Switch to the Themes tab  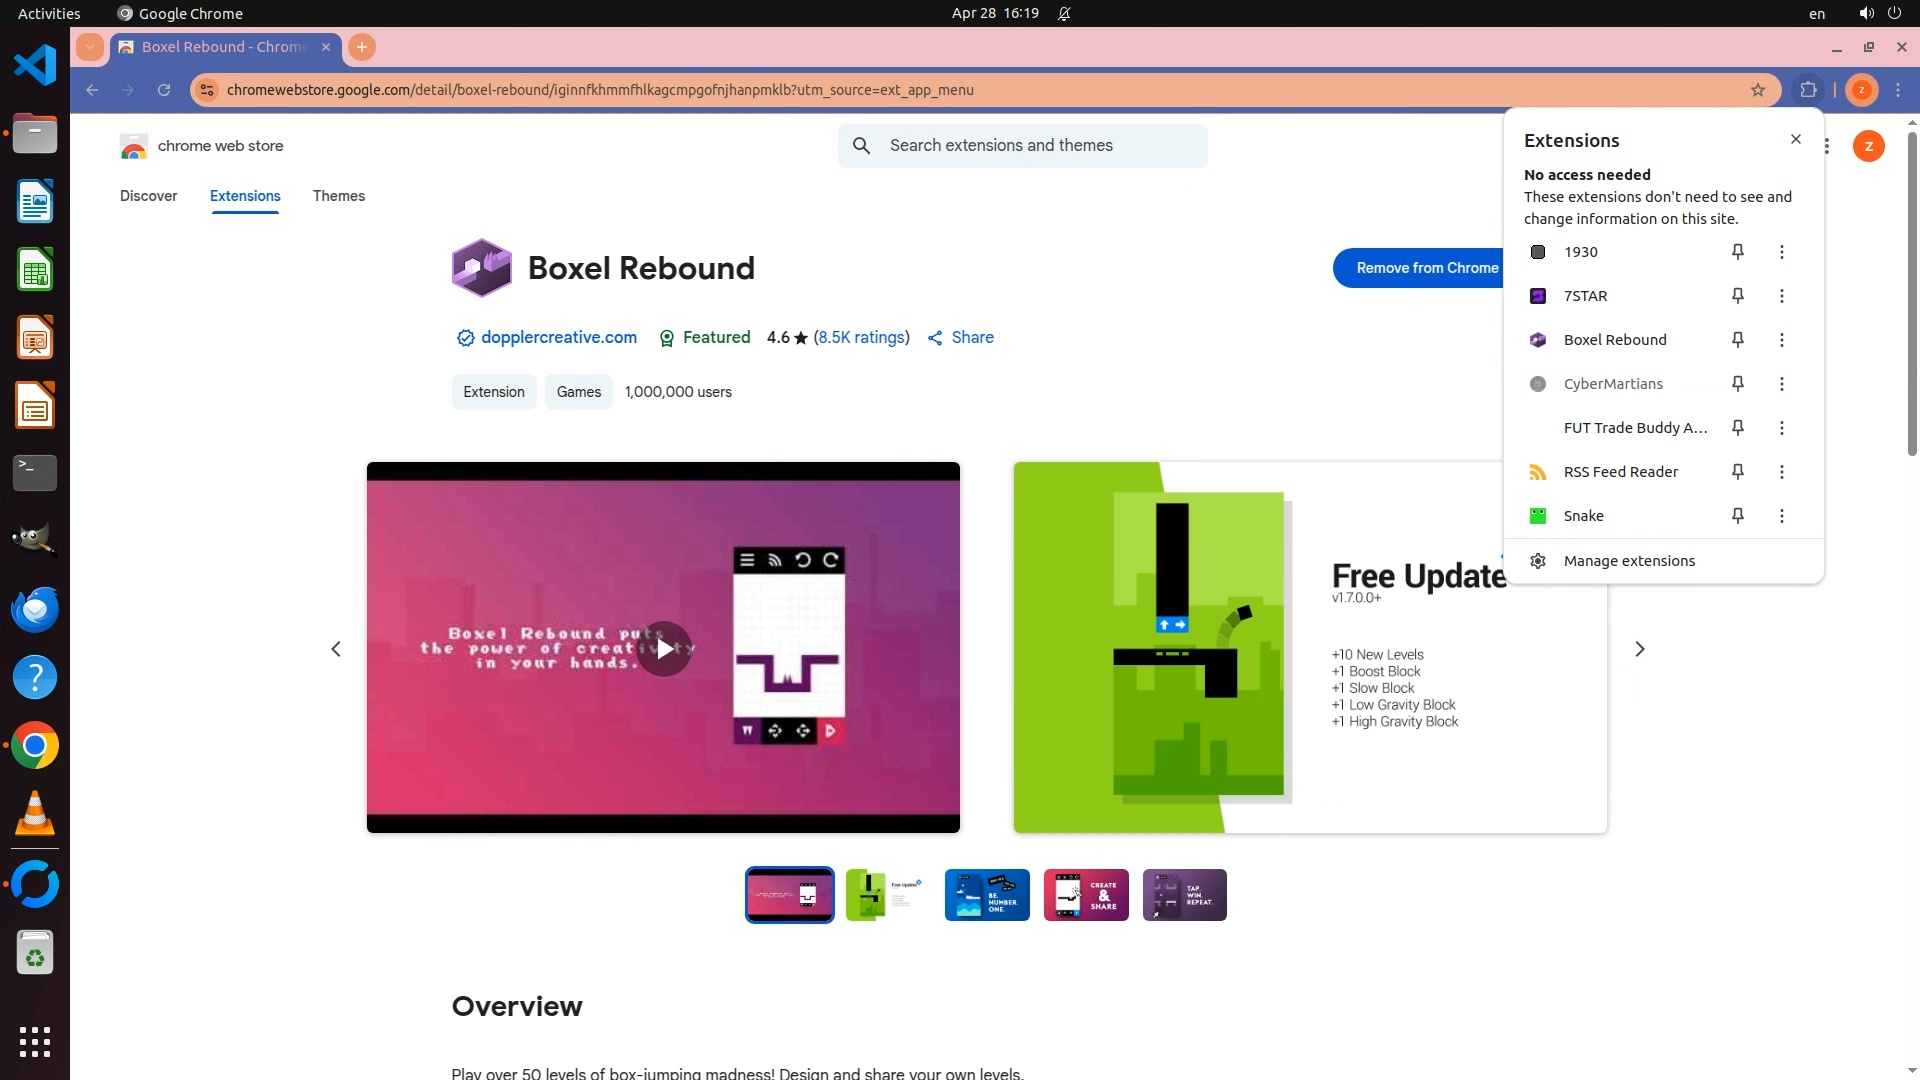pyautogui.click(x=338, y=196)
